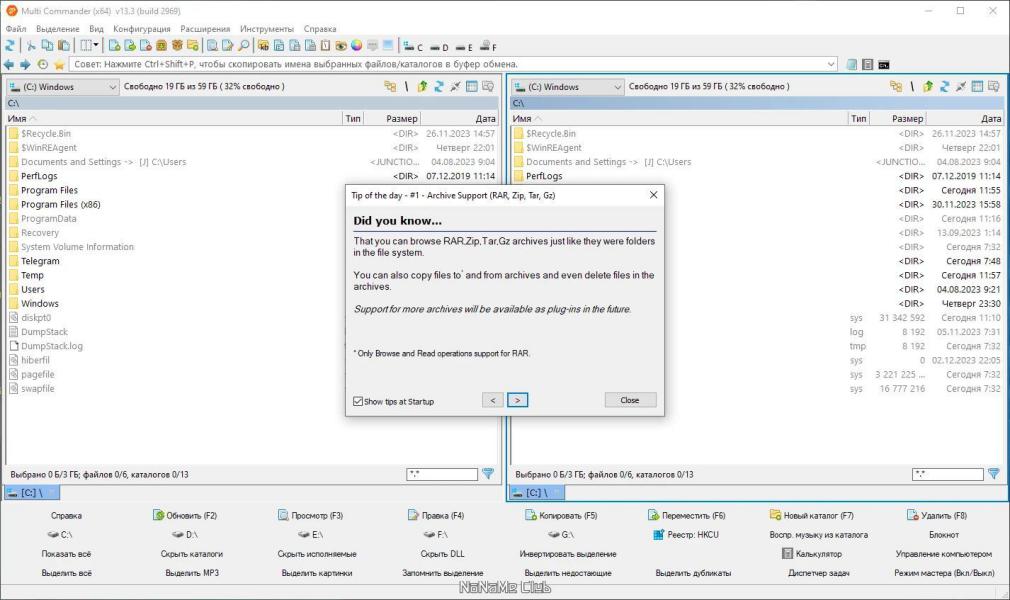1010x600 pixels.
Task: Click left panel refresh icon
Action: (x=439, y=86)
